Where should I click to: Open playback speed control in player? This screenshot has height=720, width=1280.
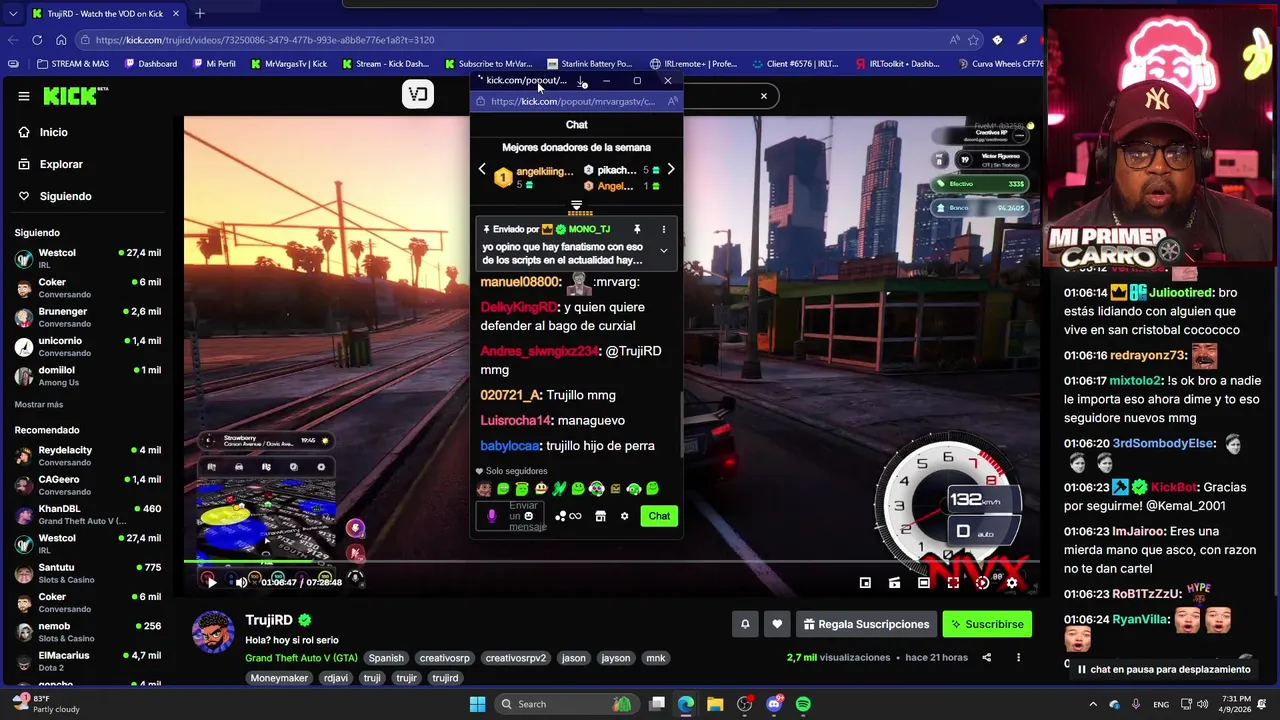pyautogui.click(x=983, y=582)
